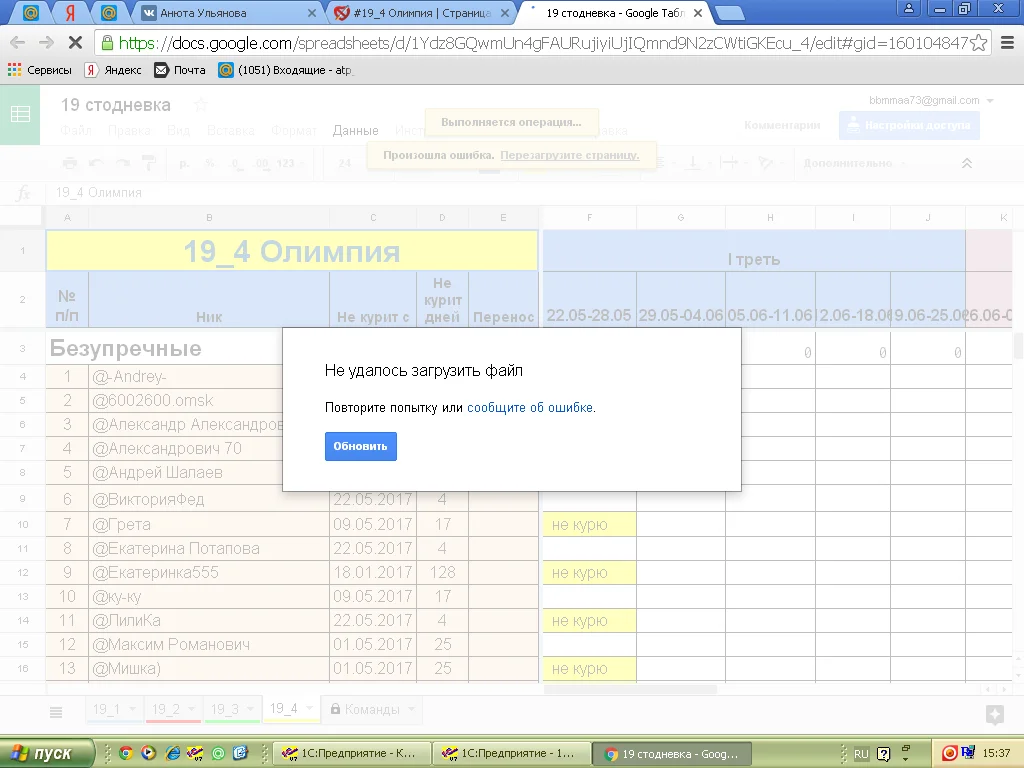Expand the 19_4 sheet tab dropdown arrow
The image size is (1024, 768).
point(307,710)
